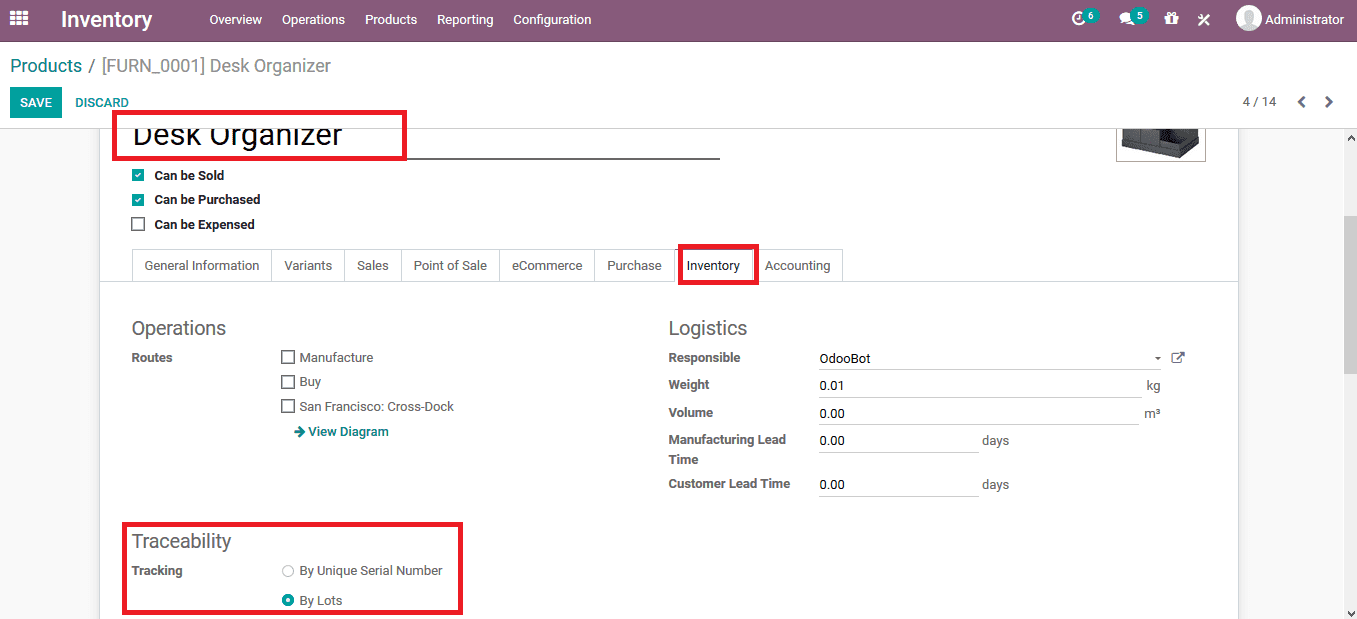Click the Weight input field
This screenshot has height=619, width=1357.
point(980,385)
